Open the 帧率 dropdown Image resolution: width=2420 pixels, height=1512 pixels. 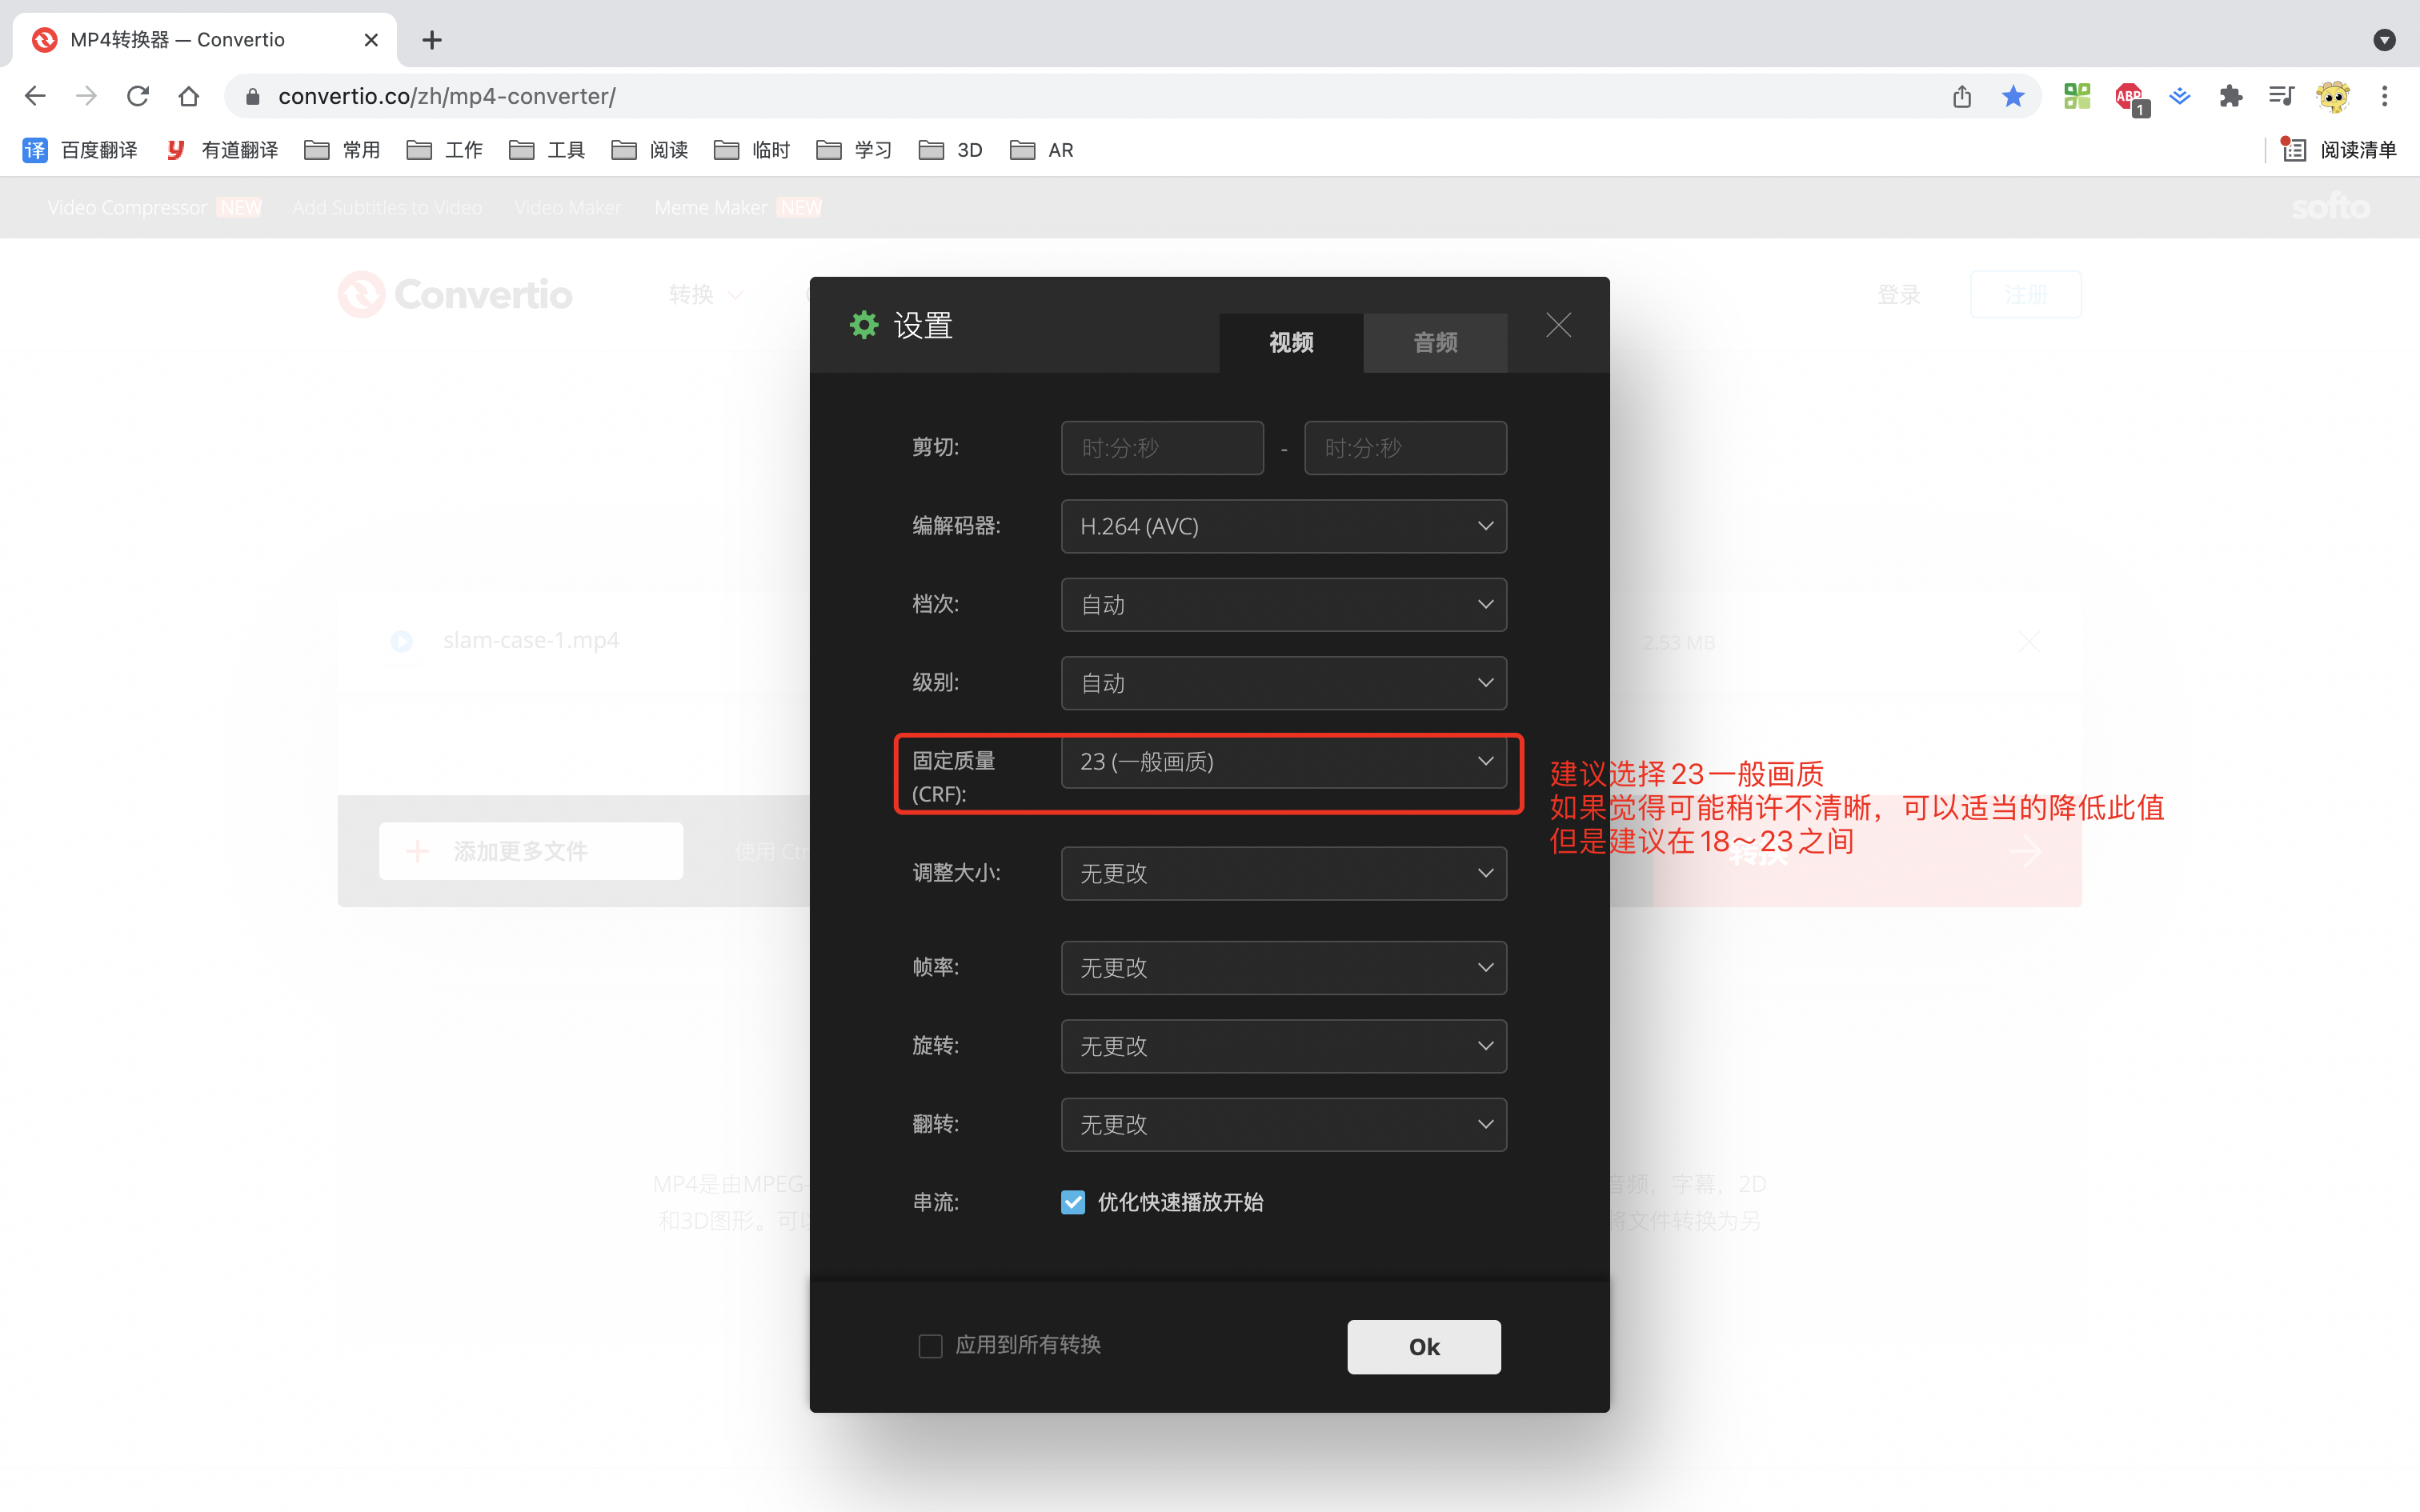(1283, 968)
